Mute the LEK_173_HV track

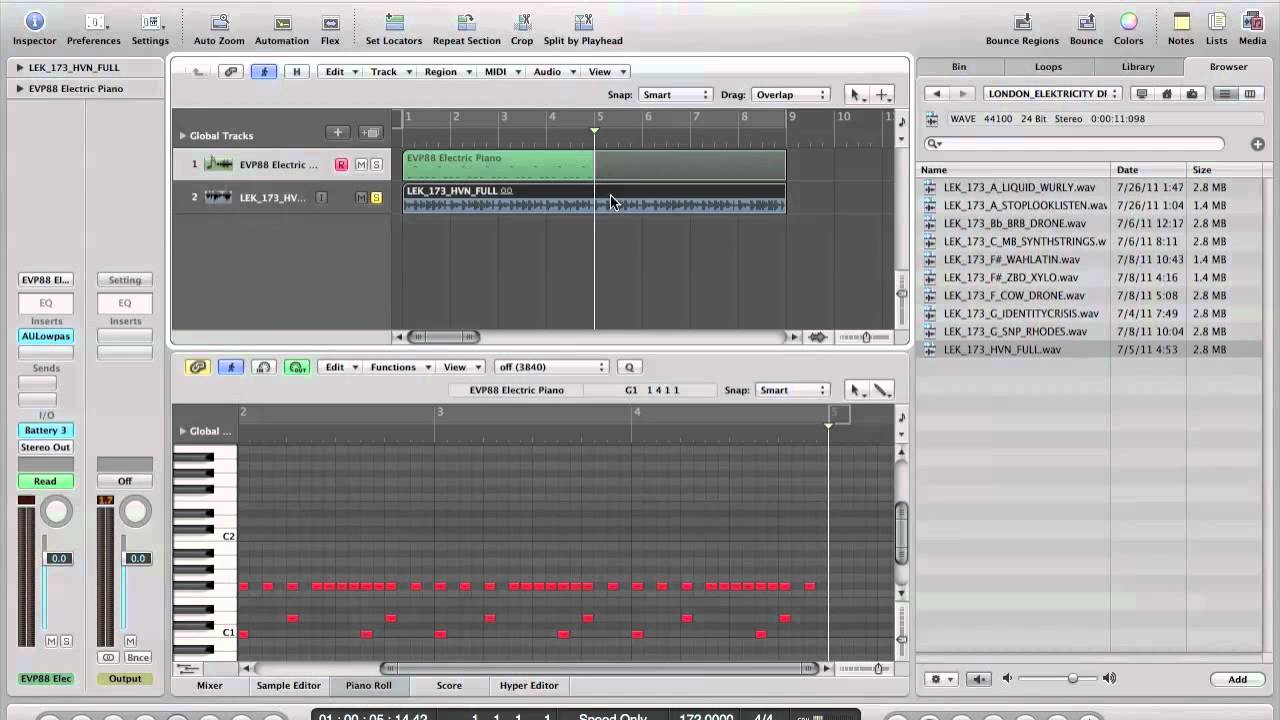pyautogui.click(x=361, y=197)
